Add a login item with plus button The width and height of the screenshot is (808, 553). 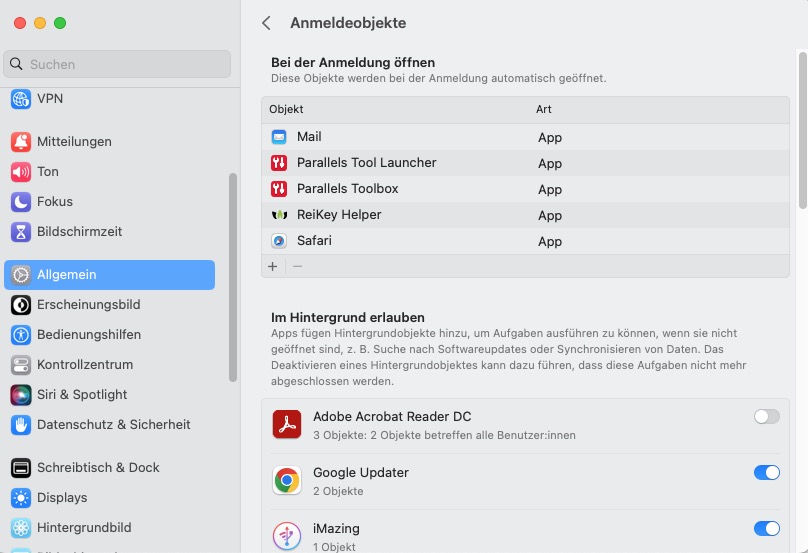click(x=273, y=266)
